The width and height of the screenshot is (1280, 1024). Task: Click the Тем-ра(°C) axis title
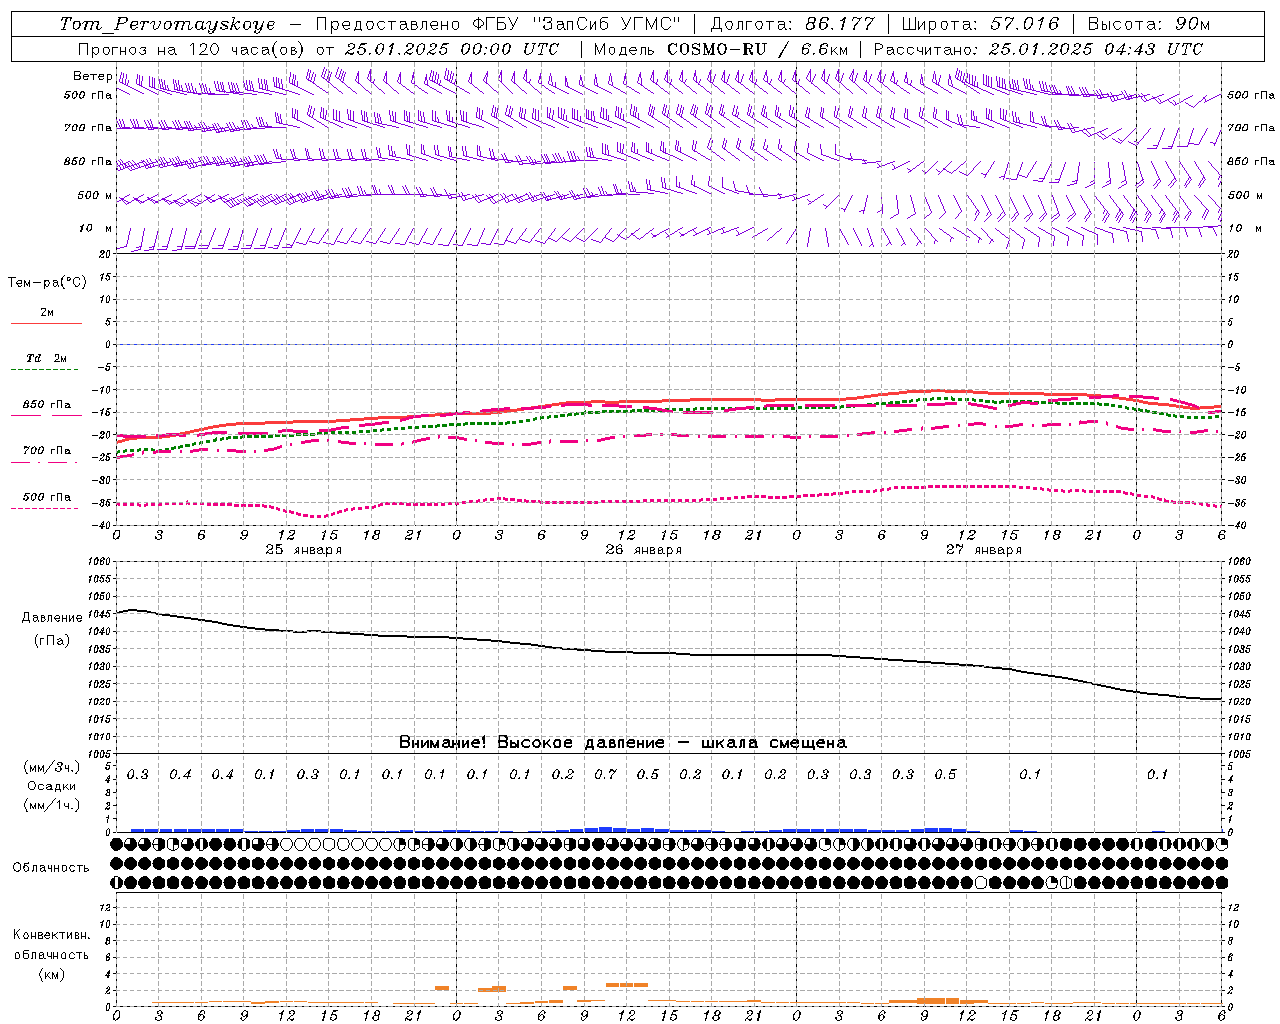47,283
